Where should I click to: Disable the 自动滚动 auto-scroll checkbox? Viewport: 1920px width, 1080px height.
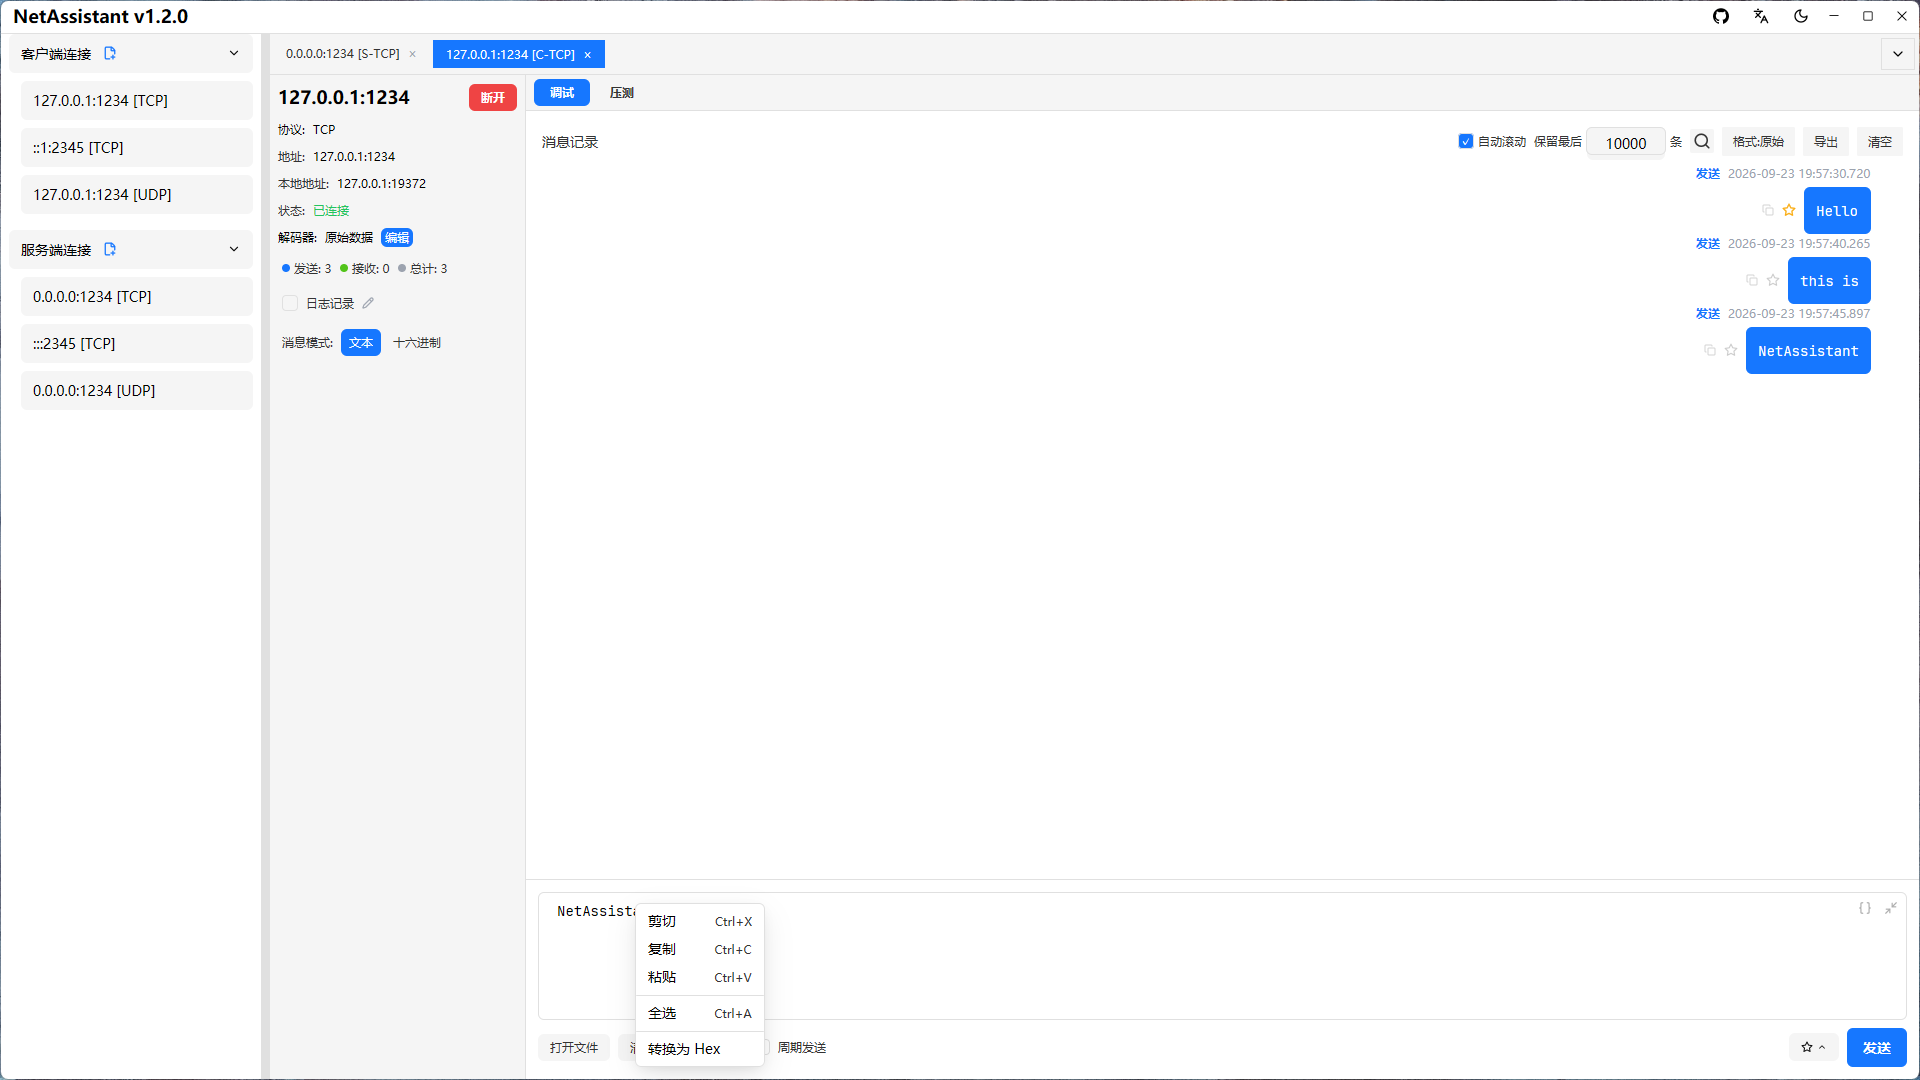coord(1466,141)
